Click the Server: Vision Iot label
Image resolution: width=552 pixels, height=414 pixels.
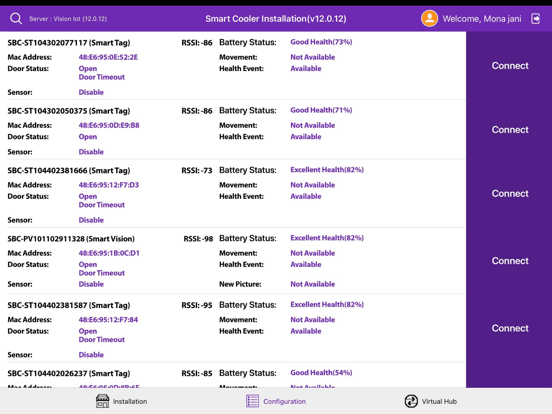[68, 19]
